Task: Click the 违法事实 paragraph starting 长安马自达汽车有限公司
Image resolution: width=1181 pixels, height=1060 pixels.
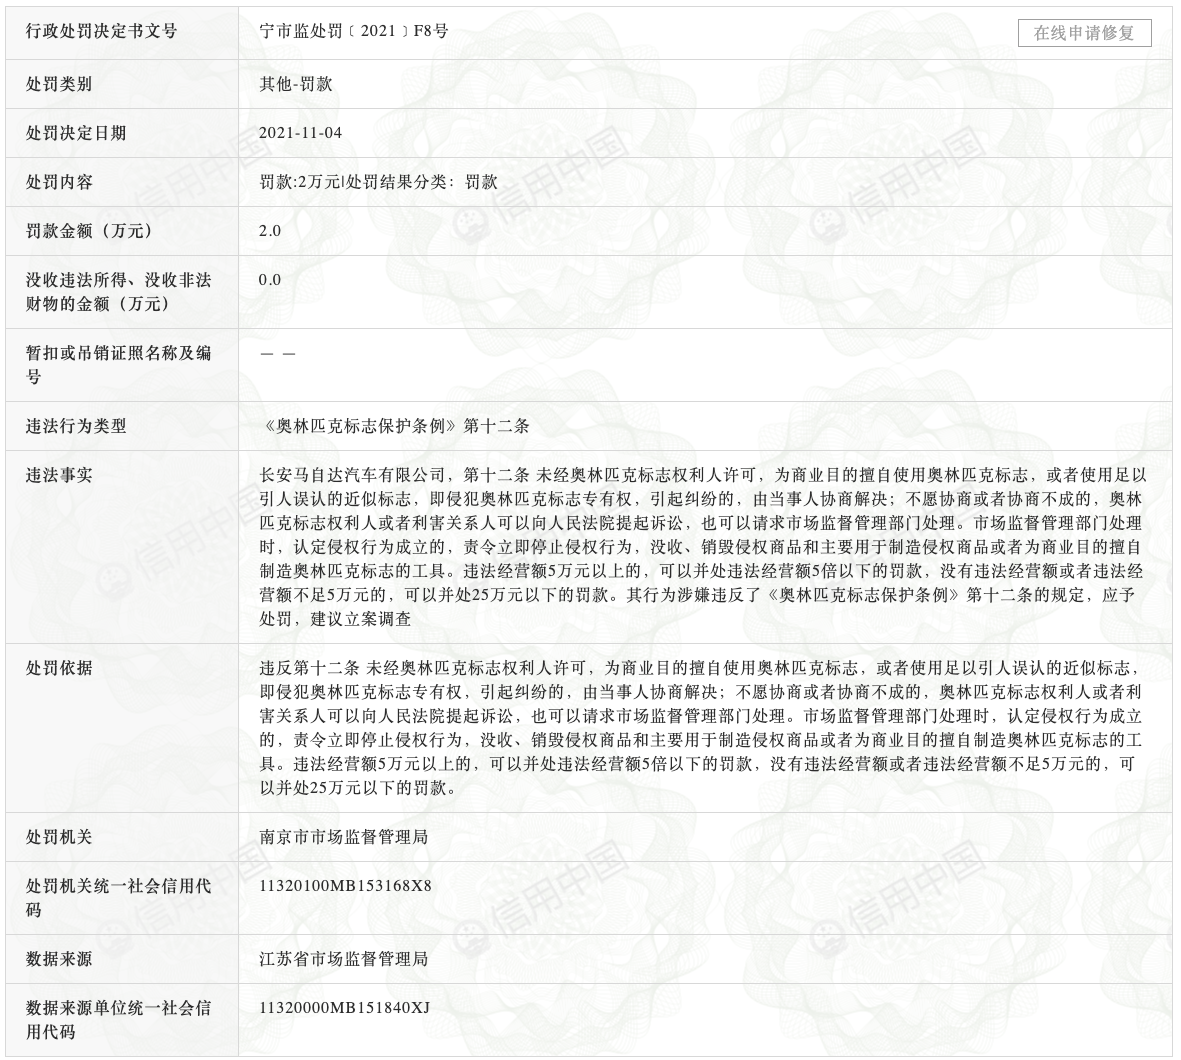Action: tap(703, 547)
